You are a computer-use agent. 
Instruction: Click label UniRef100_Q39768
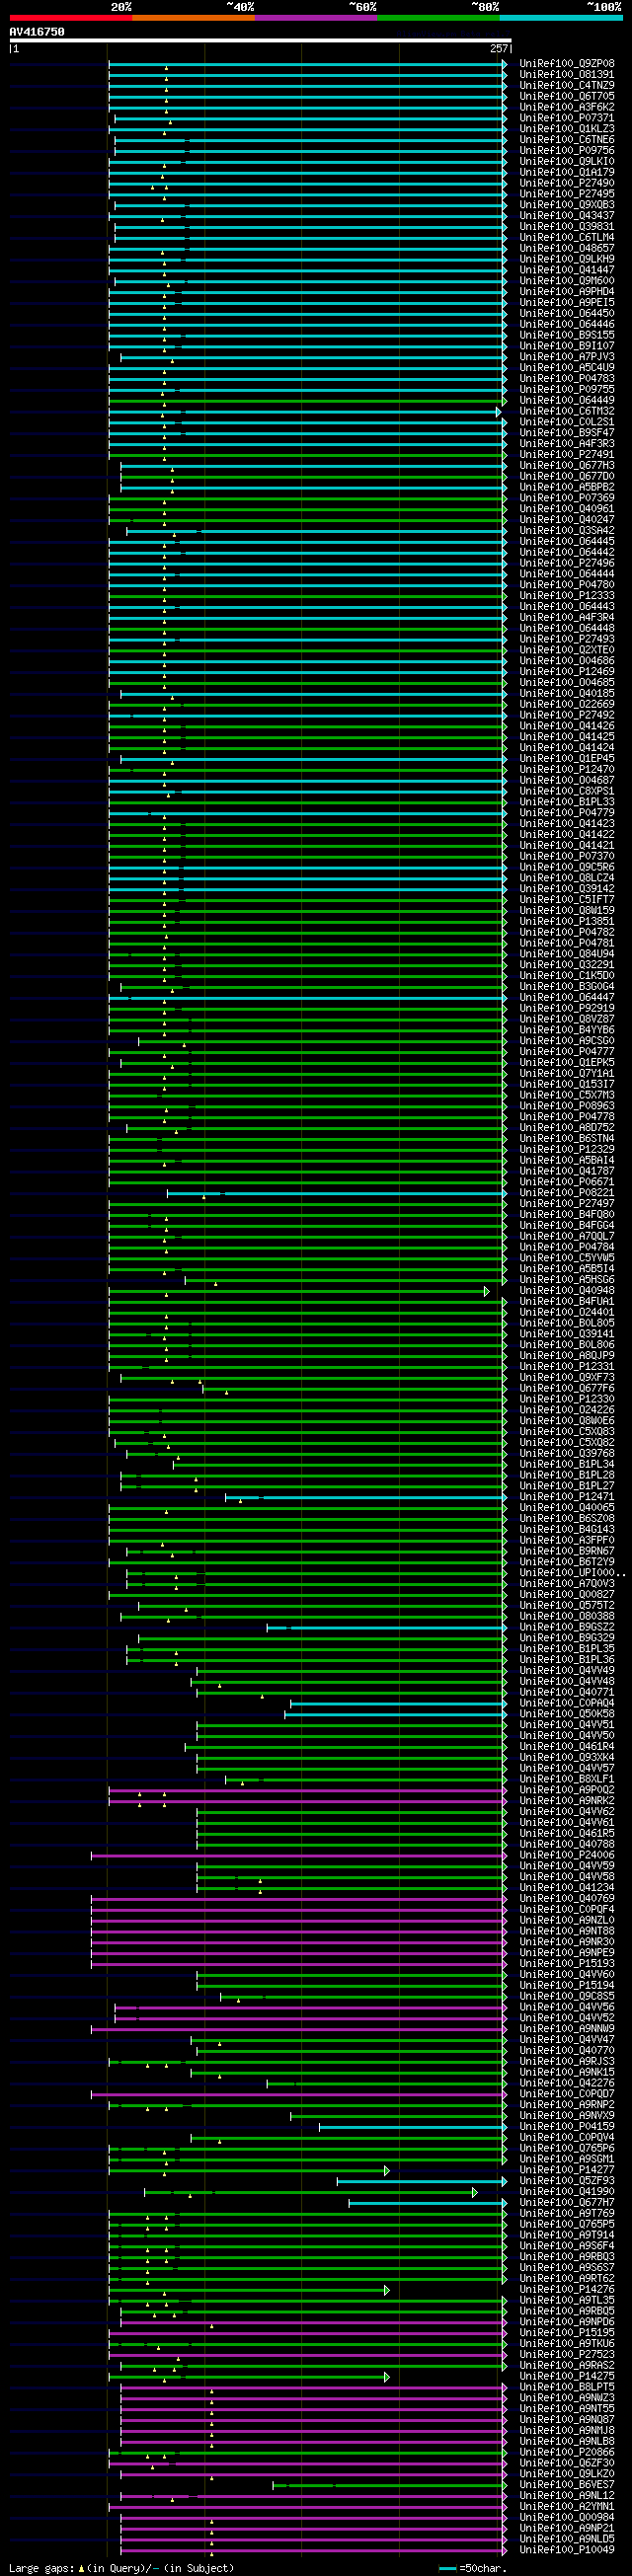click(x=567, y=1454)
